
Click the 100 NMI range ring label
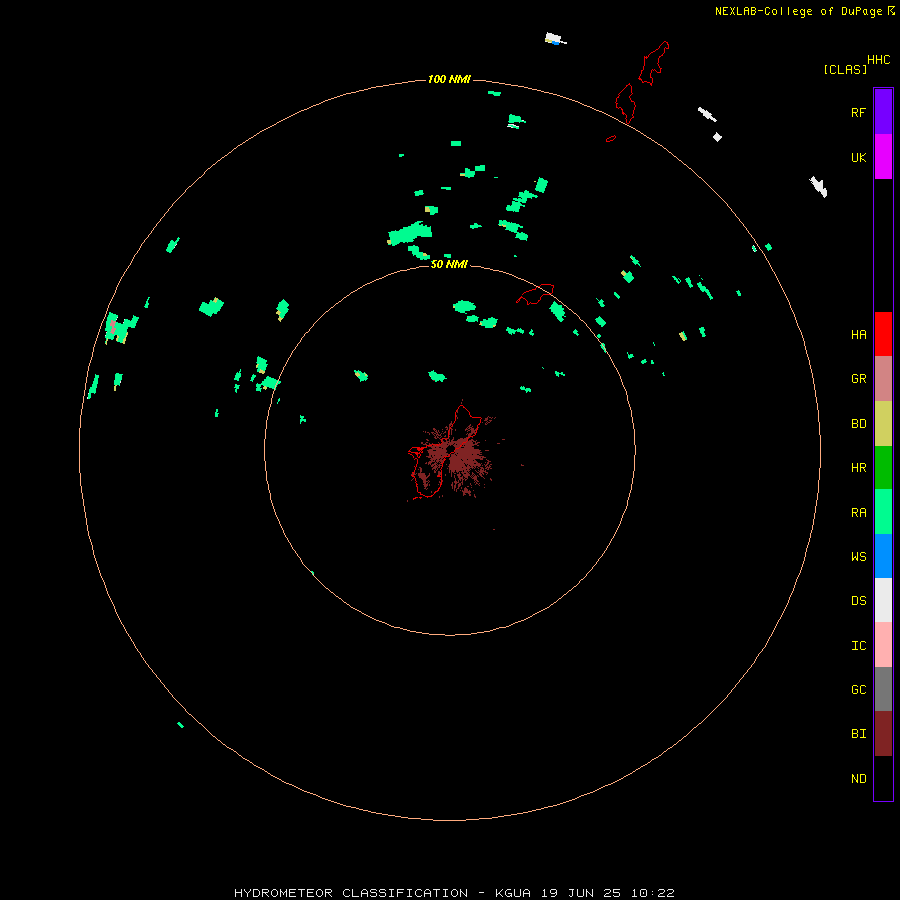(x=449, y=79)
